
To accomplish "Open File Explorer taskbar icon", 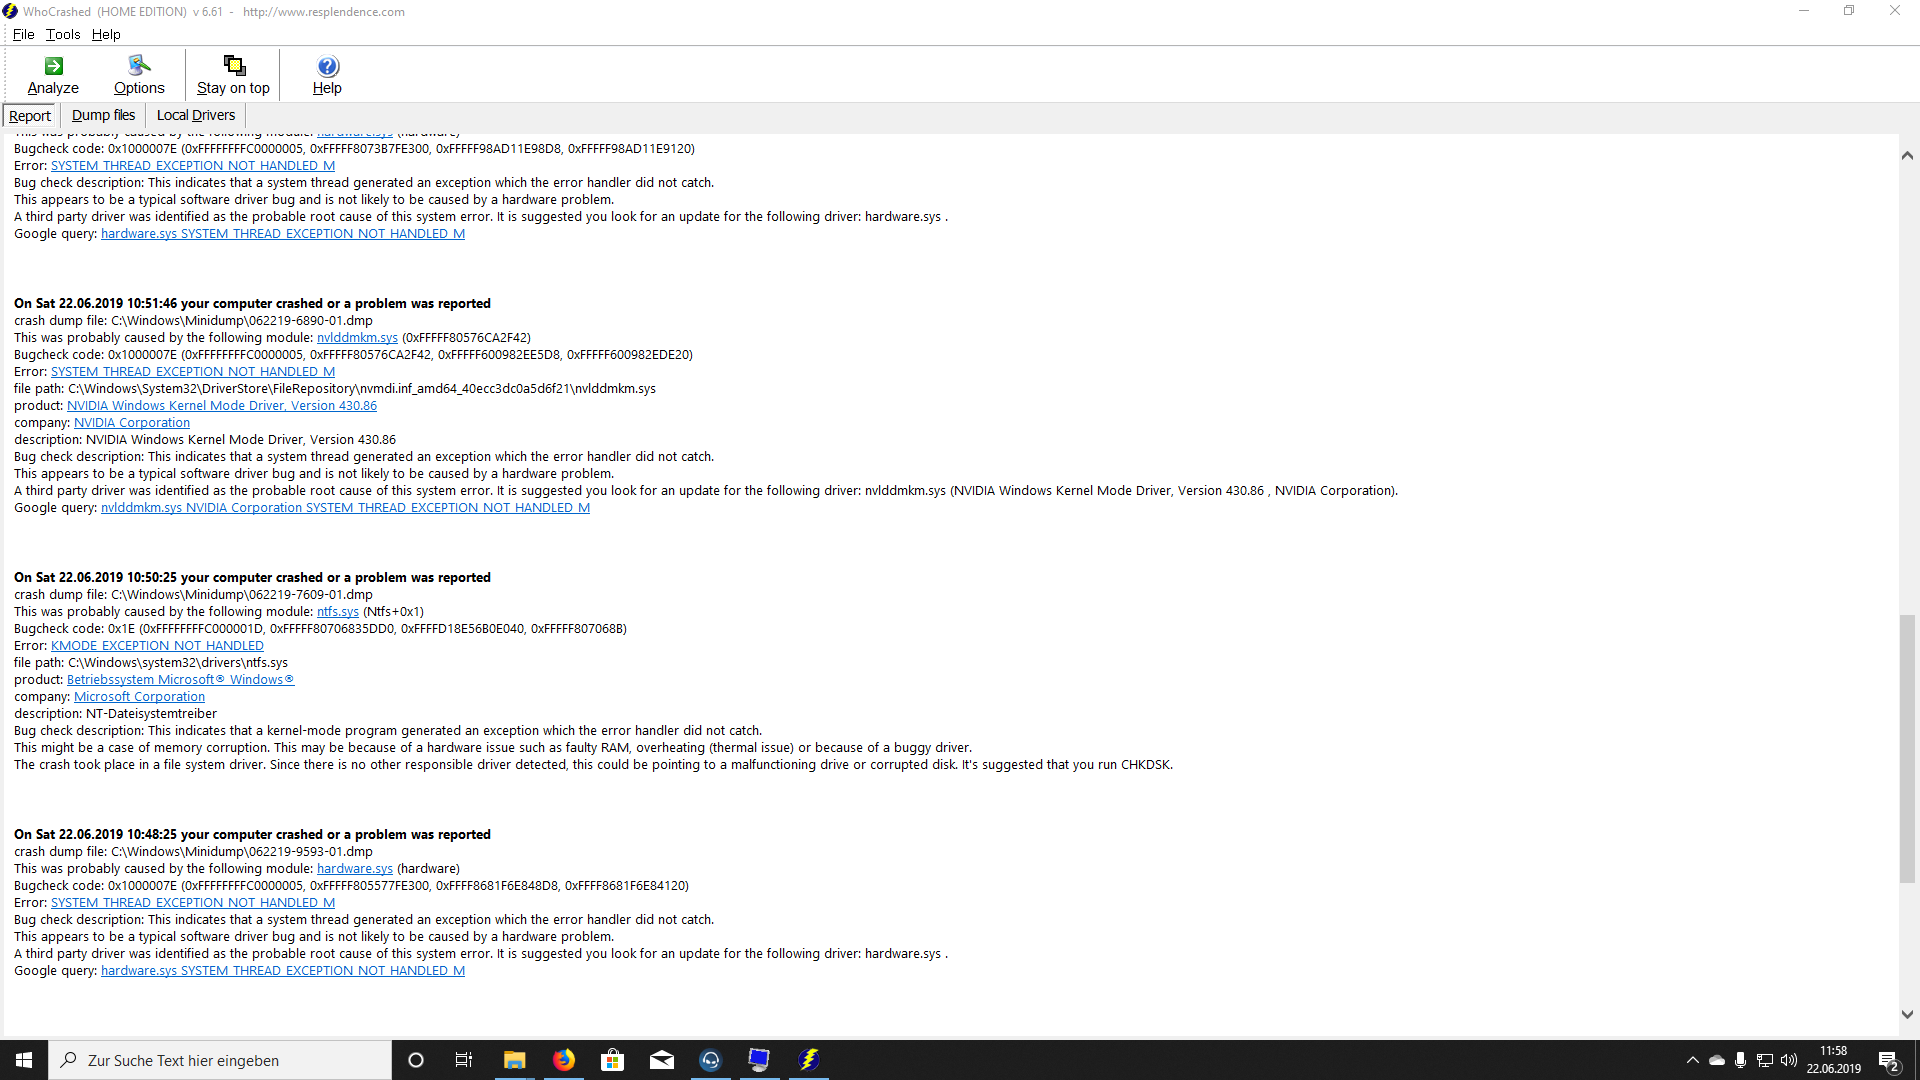I will 515,1060.
